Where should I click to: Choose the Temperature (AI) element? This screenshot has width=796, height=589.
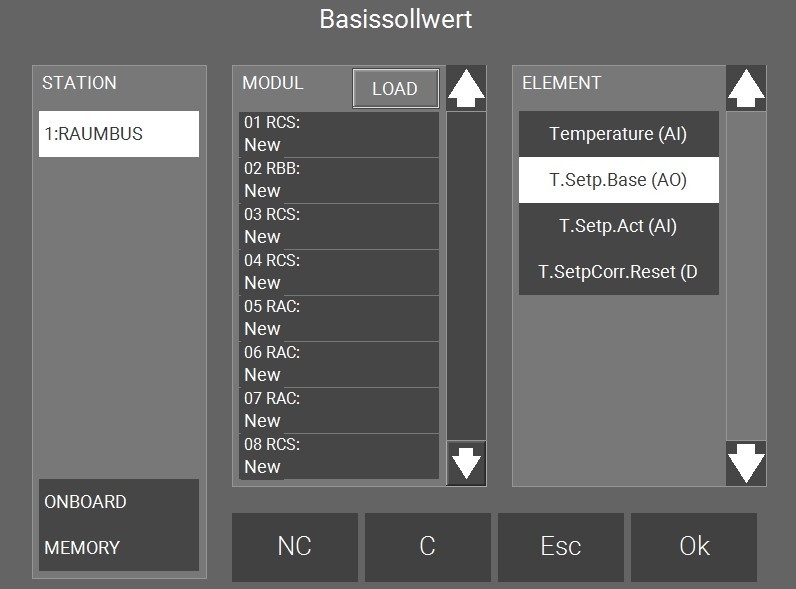[x=619, y=134]
